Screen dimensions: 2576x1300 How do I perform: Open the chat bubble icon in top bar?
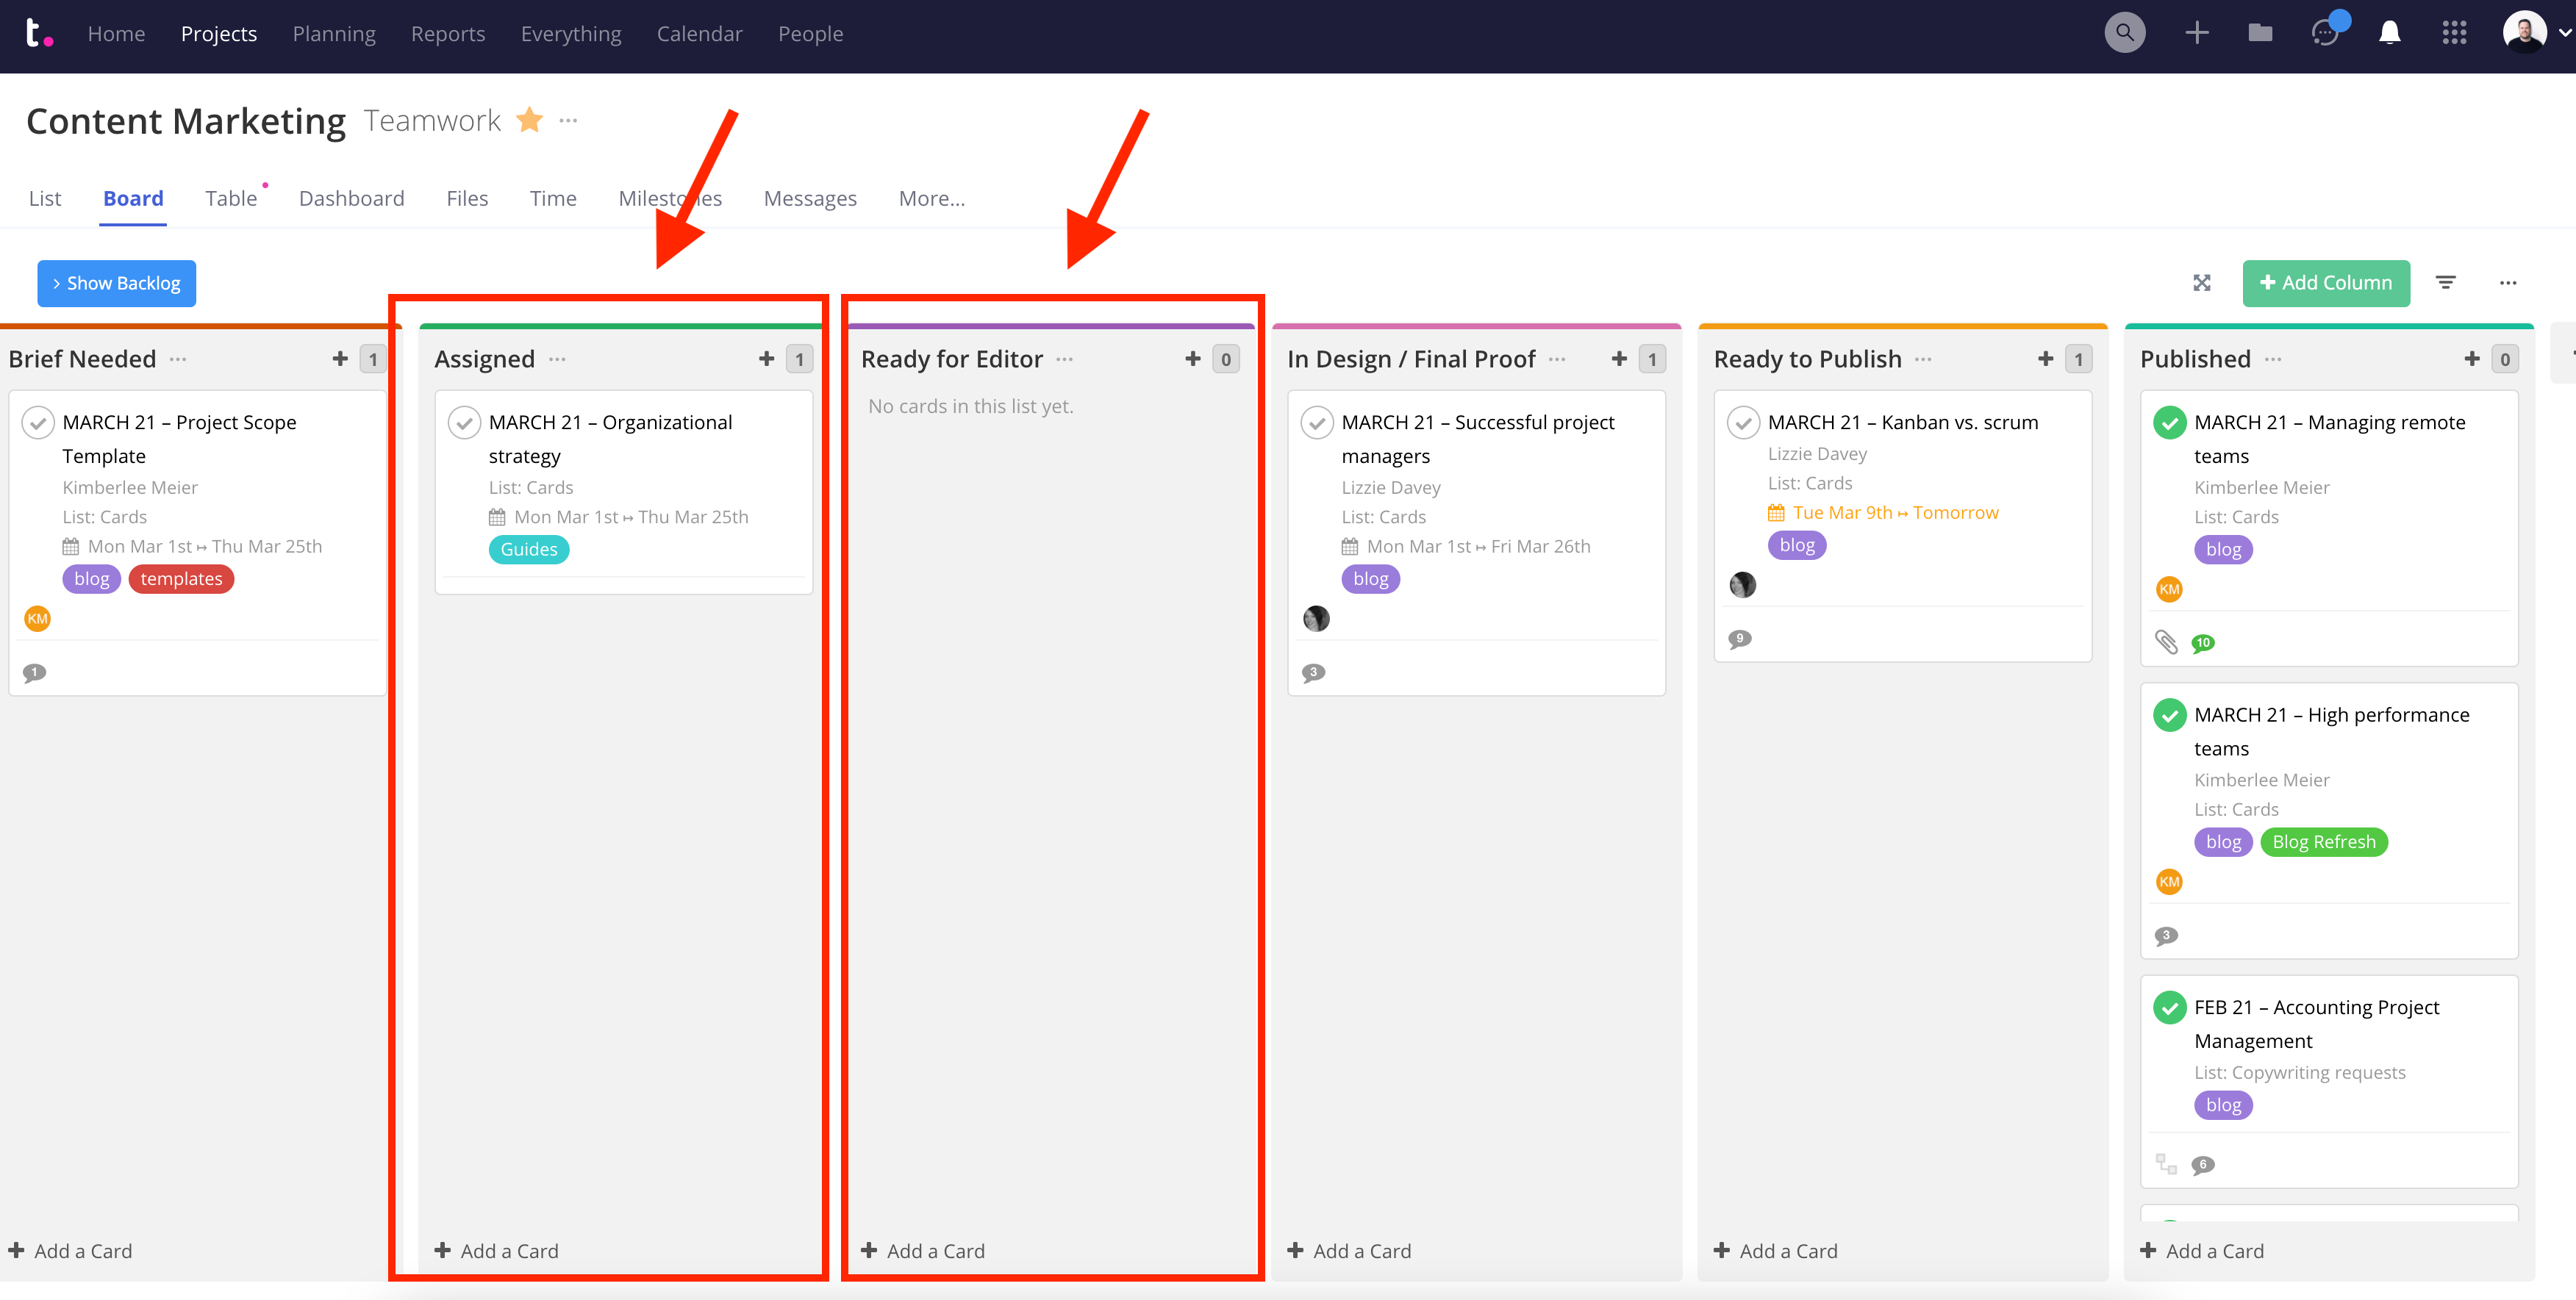click(x=2327, y=33)
